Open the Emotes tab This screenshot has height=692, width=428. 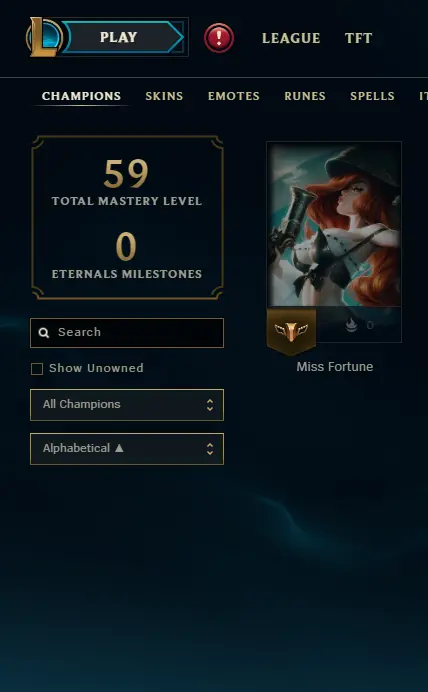pos(234,96)
